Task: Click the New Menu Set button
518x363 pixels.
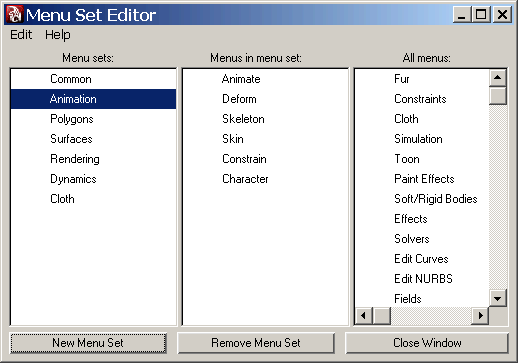Action: (88, 343)
